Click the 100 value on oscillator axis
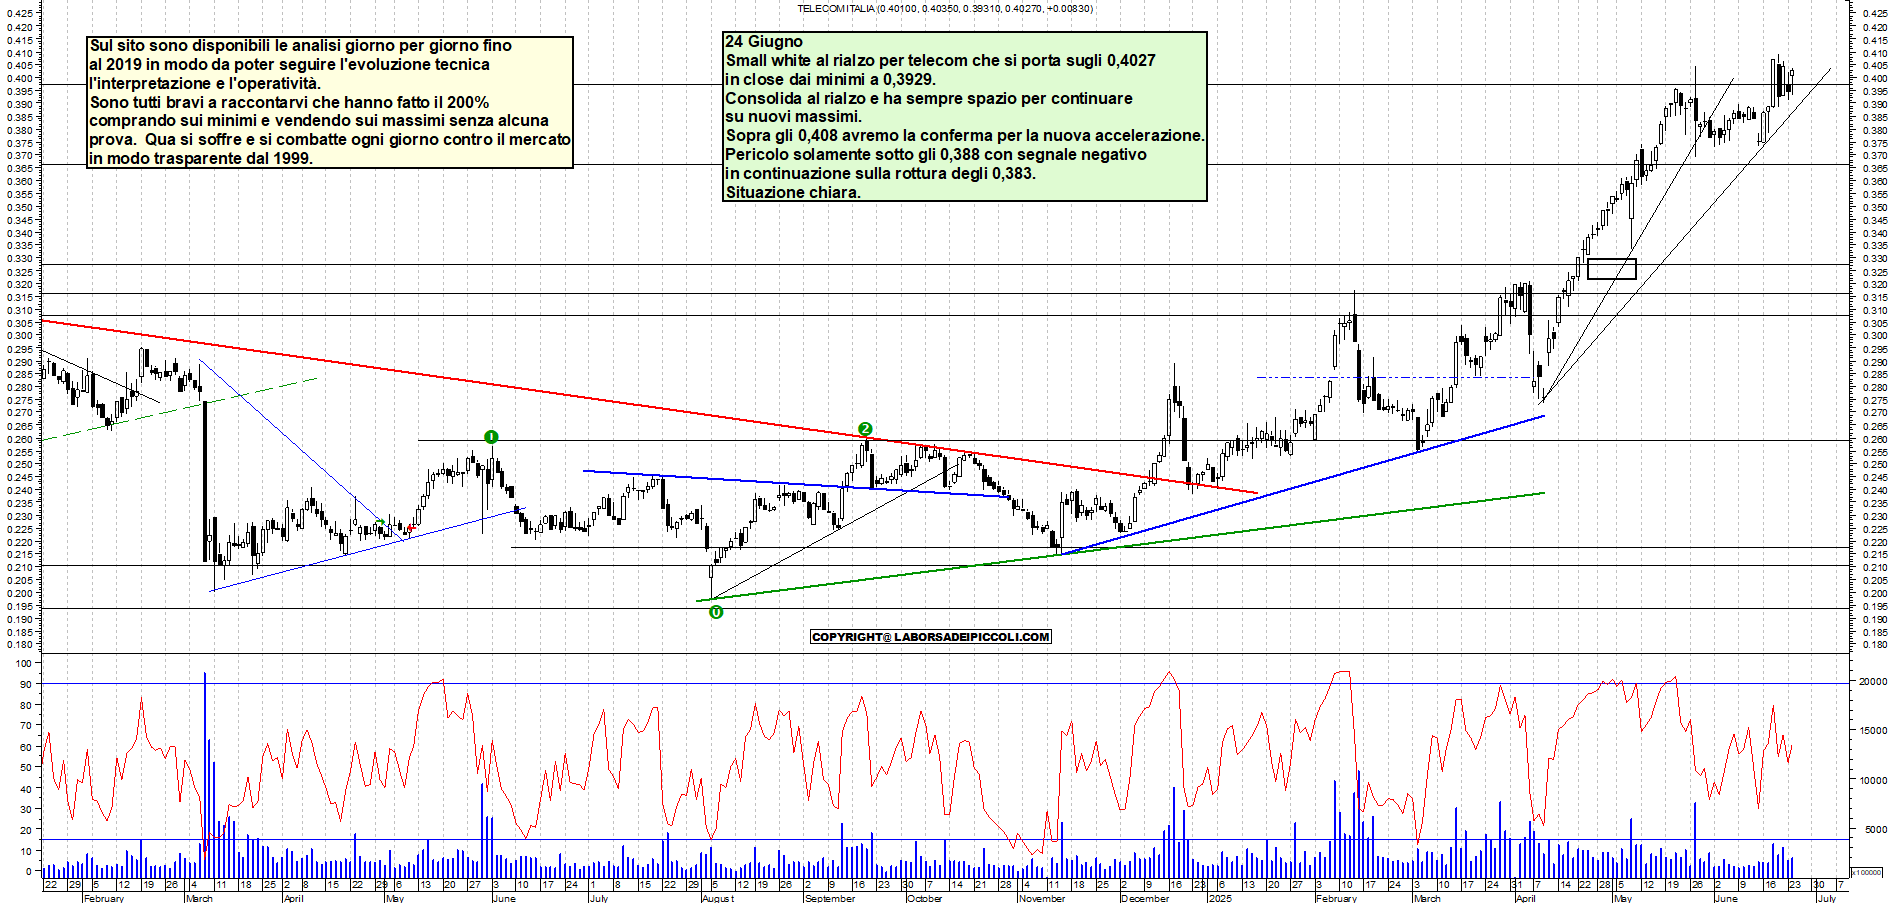This screenshot has height=903, width=1890. [x=24, y=663]
